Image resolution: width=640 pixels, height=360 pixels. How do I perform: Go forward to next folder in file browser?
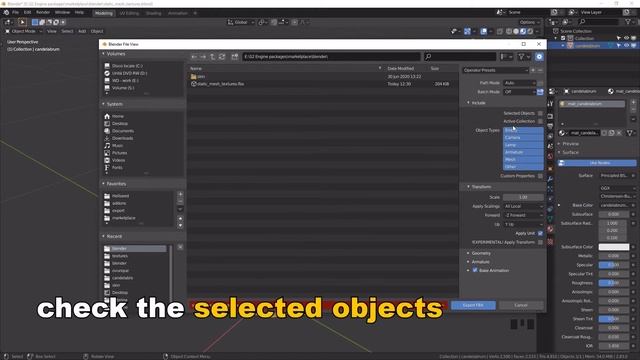click(x=203, y=57)
